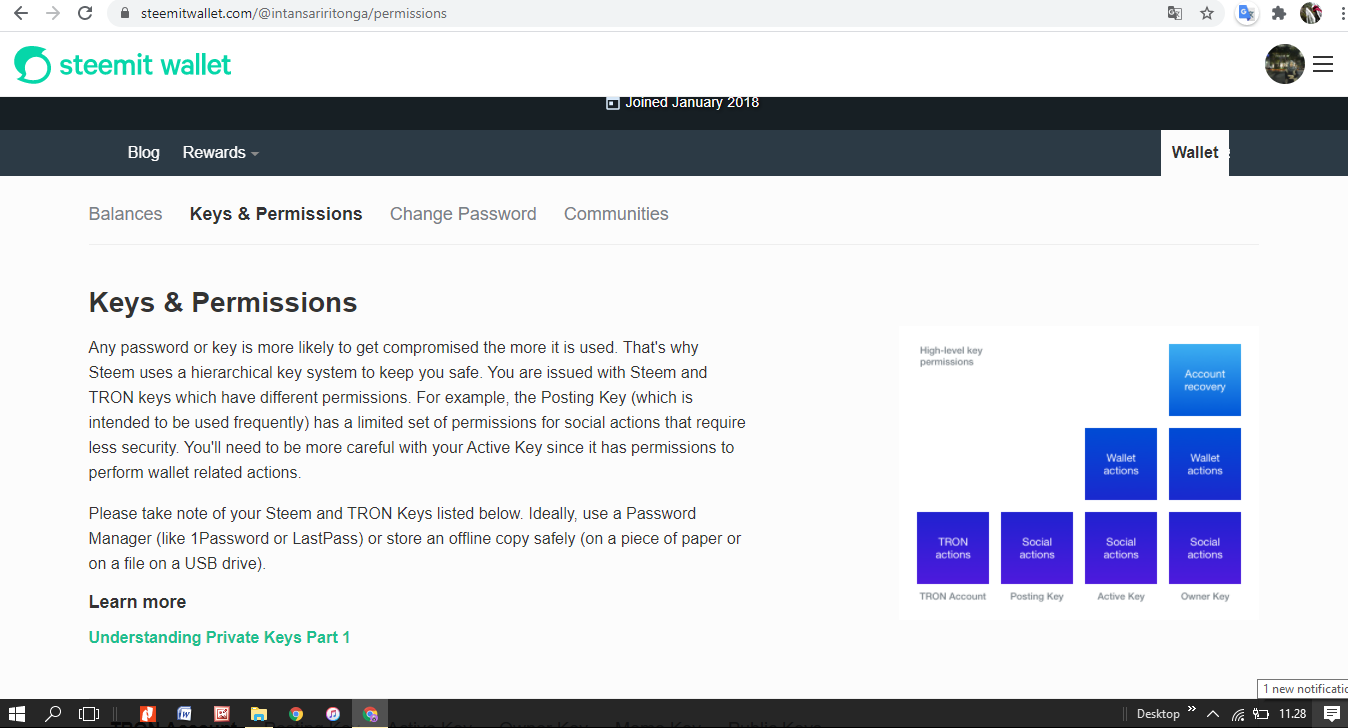The height and width of the screenshot is (728, 1348).
Task: Show hidden system tray icons
Action: coord(1213,714)
